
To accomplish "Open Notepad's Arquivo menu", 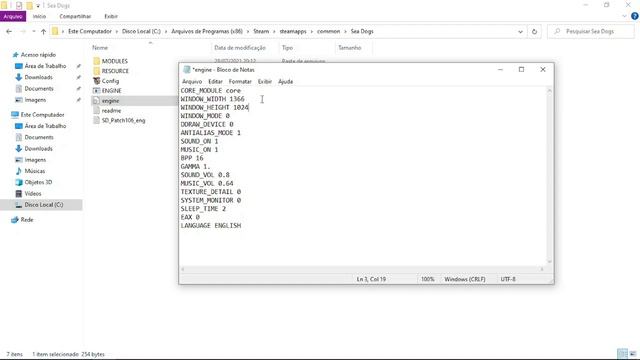I will [x=192, y=82].
